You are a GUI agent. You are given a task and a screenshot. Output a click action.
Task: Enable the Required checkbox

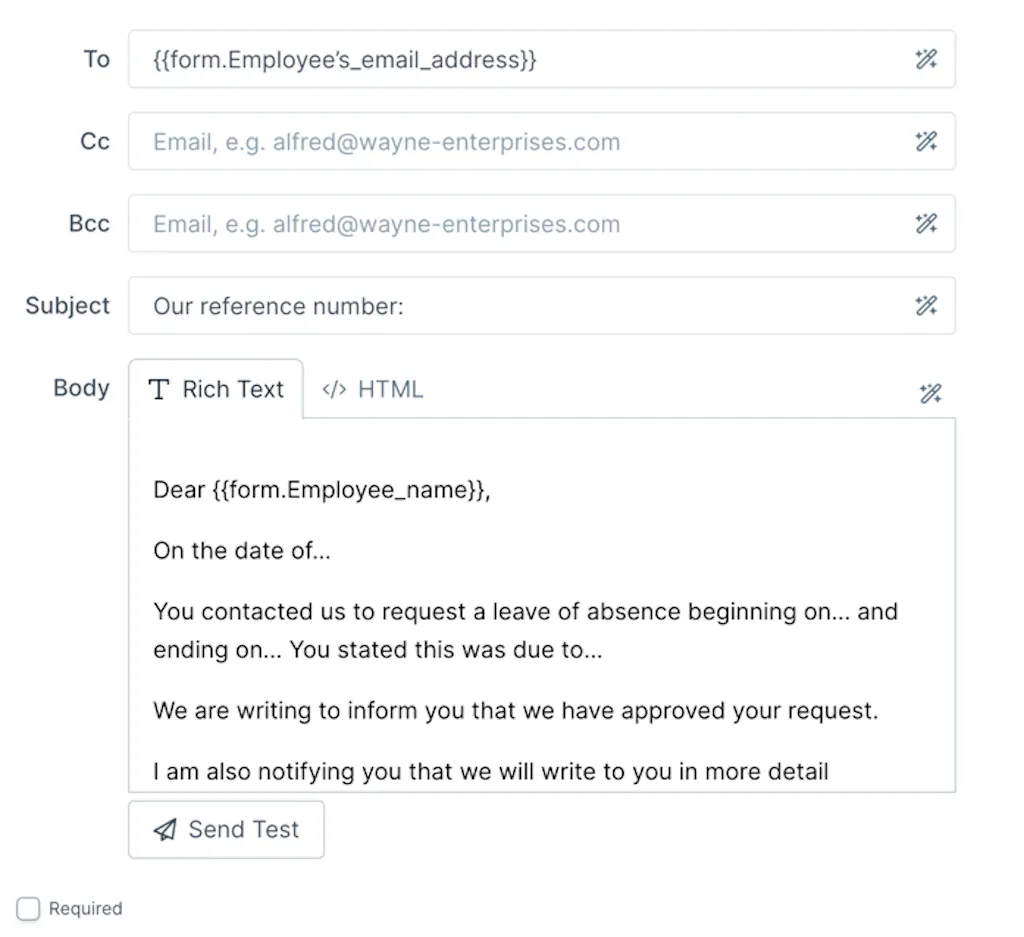28,908
